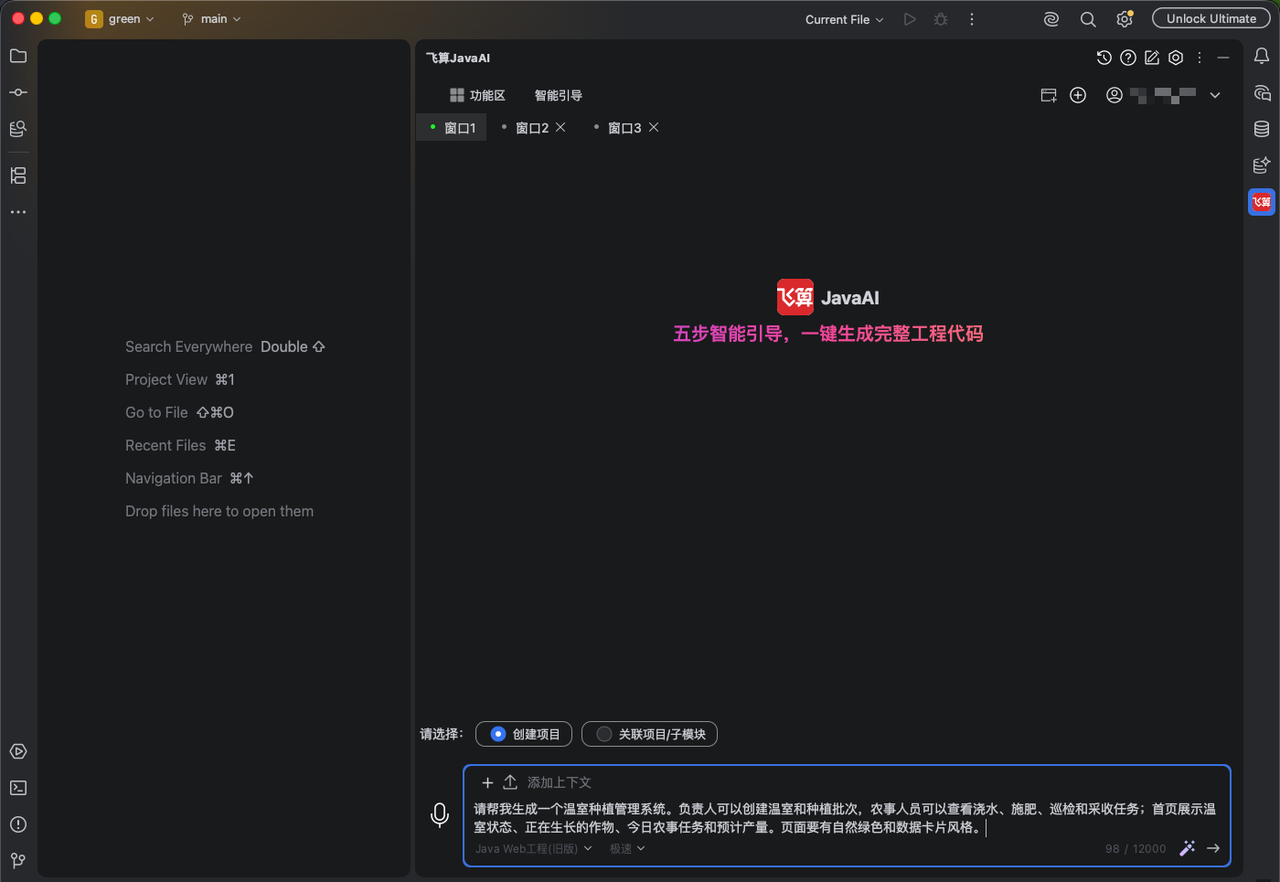Open the history clock icon in JavaAI panel
Screen dimensions: 1280x882
tap(1104, 58)
